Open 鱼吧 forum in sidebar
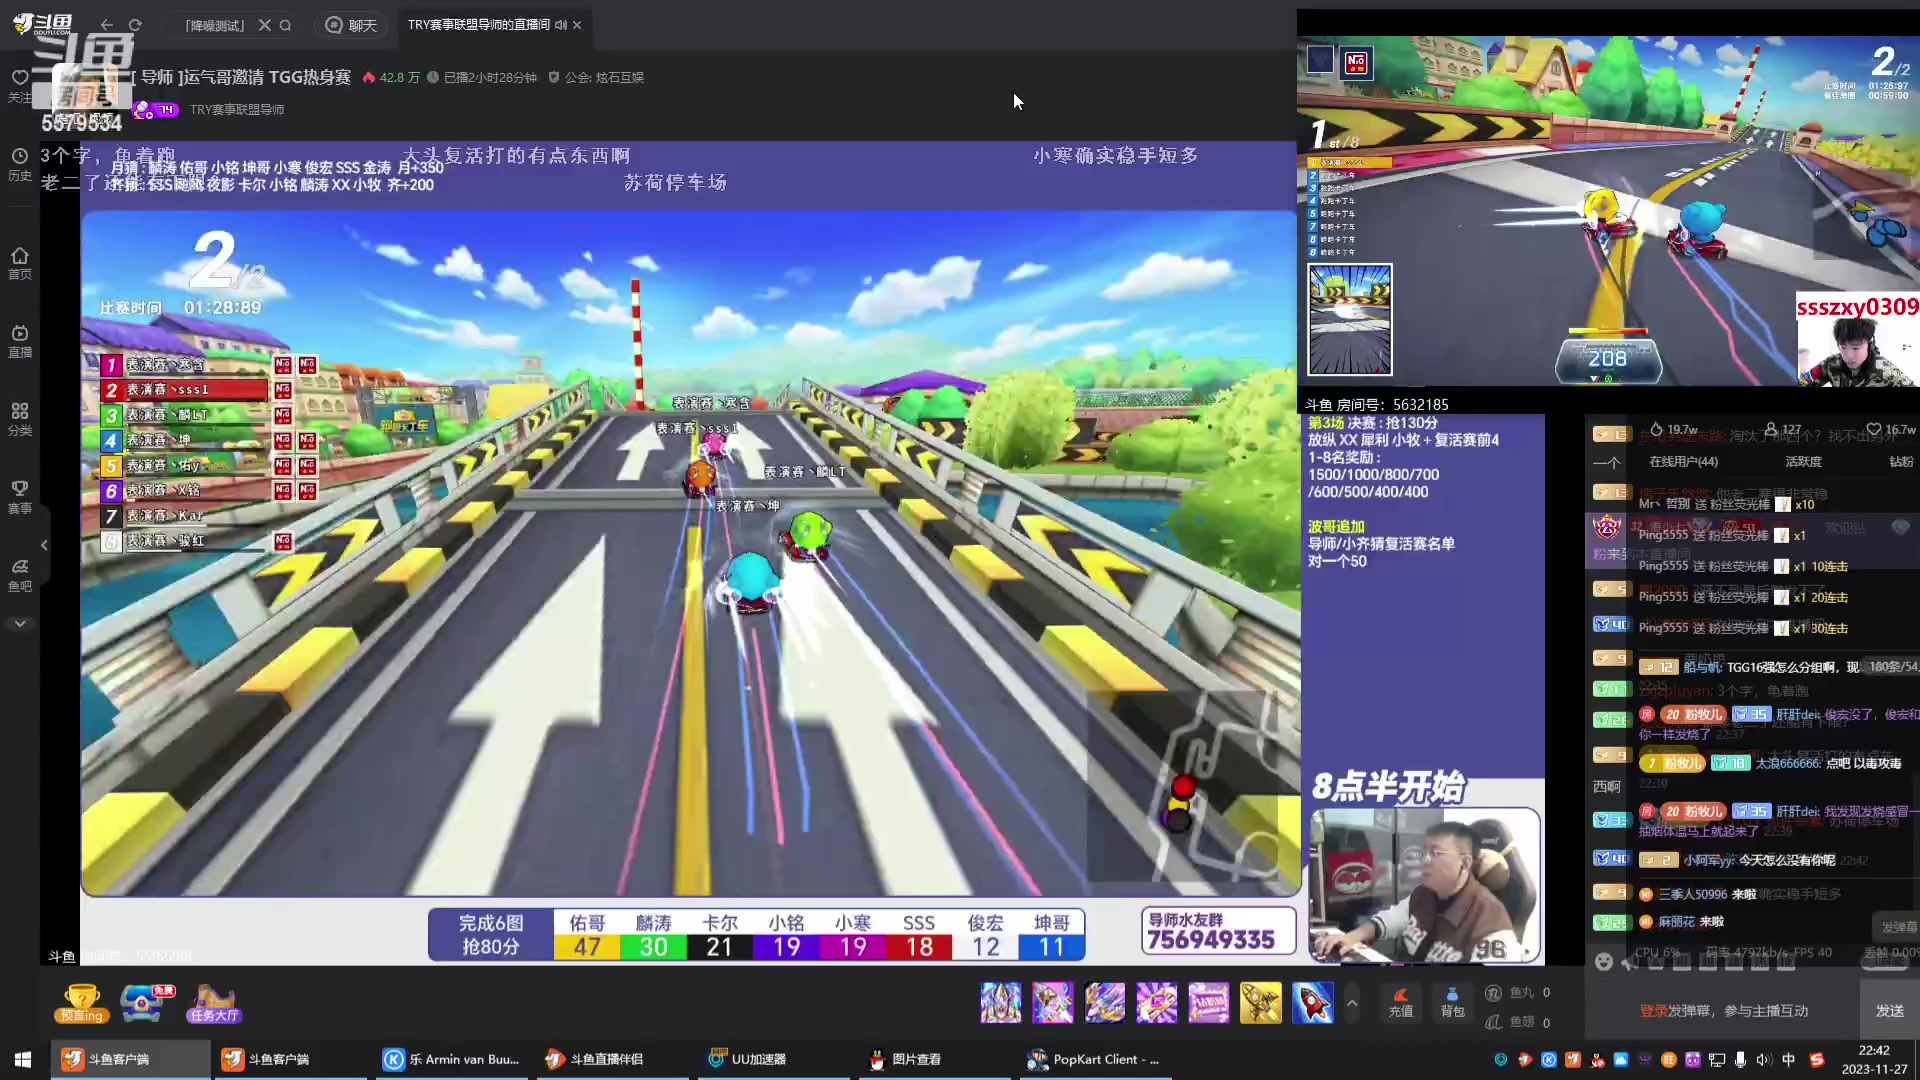Viewport: 1920px width, 1080px height. tap(20, 575)
